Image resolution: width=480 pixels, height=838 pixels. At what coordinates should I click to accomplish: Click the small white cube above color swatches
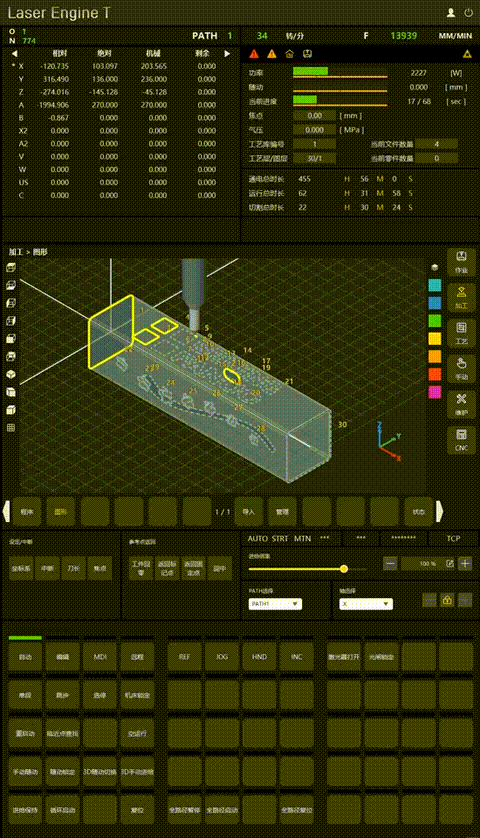click(x=435, y=267)
